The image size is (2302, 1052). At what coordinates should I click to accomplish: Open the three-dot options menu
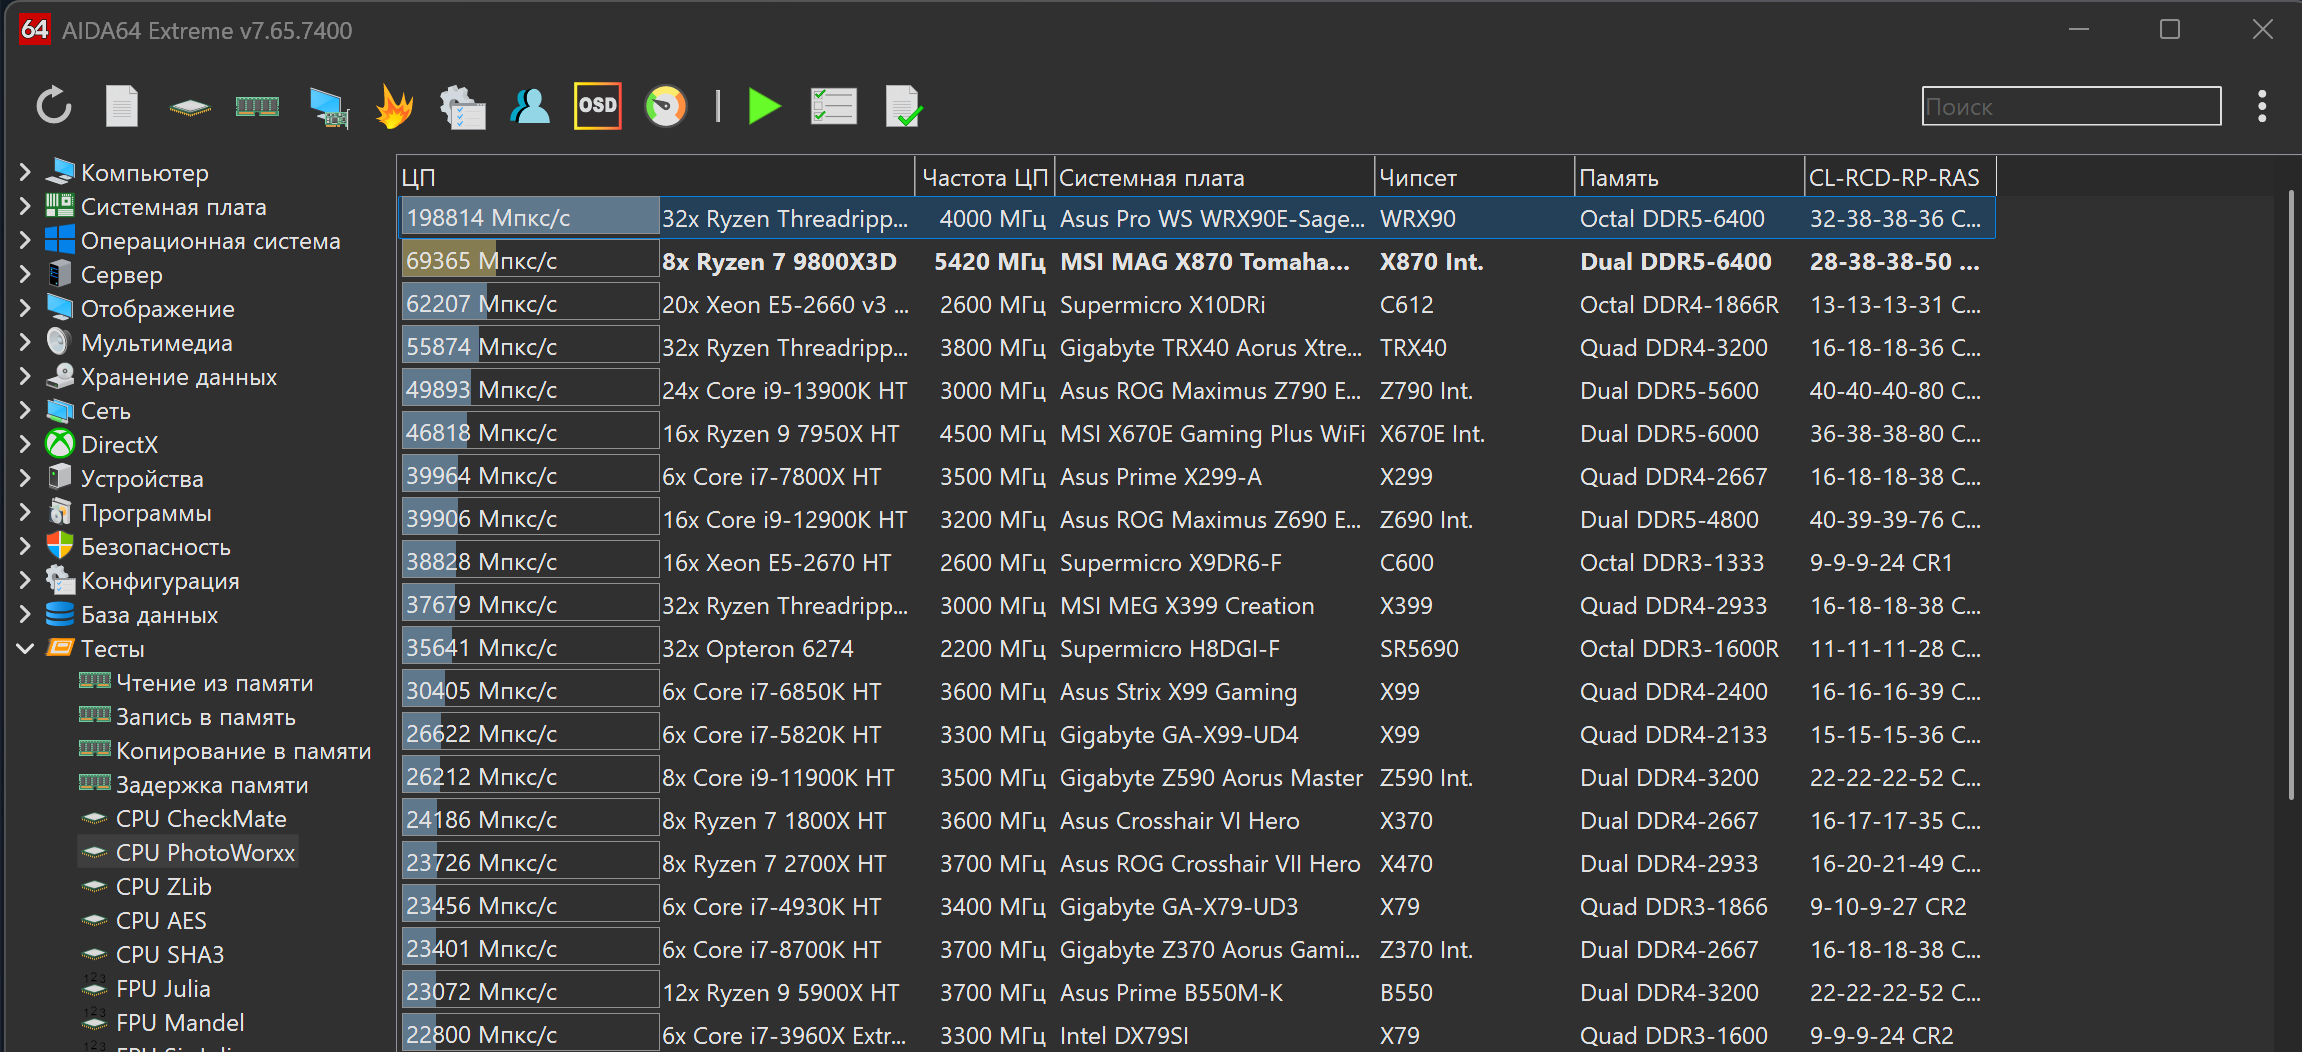[2262, 106]
